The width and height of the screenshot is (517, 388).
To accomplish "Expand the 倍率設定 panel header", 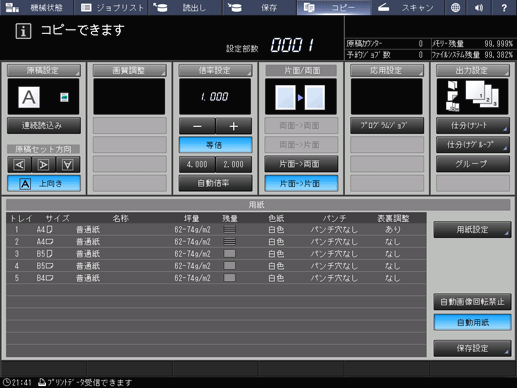I will click(x=215, y=70).
